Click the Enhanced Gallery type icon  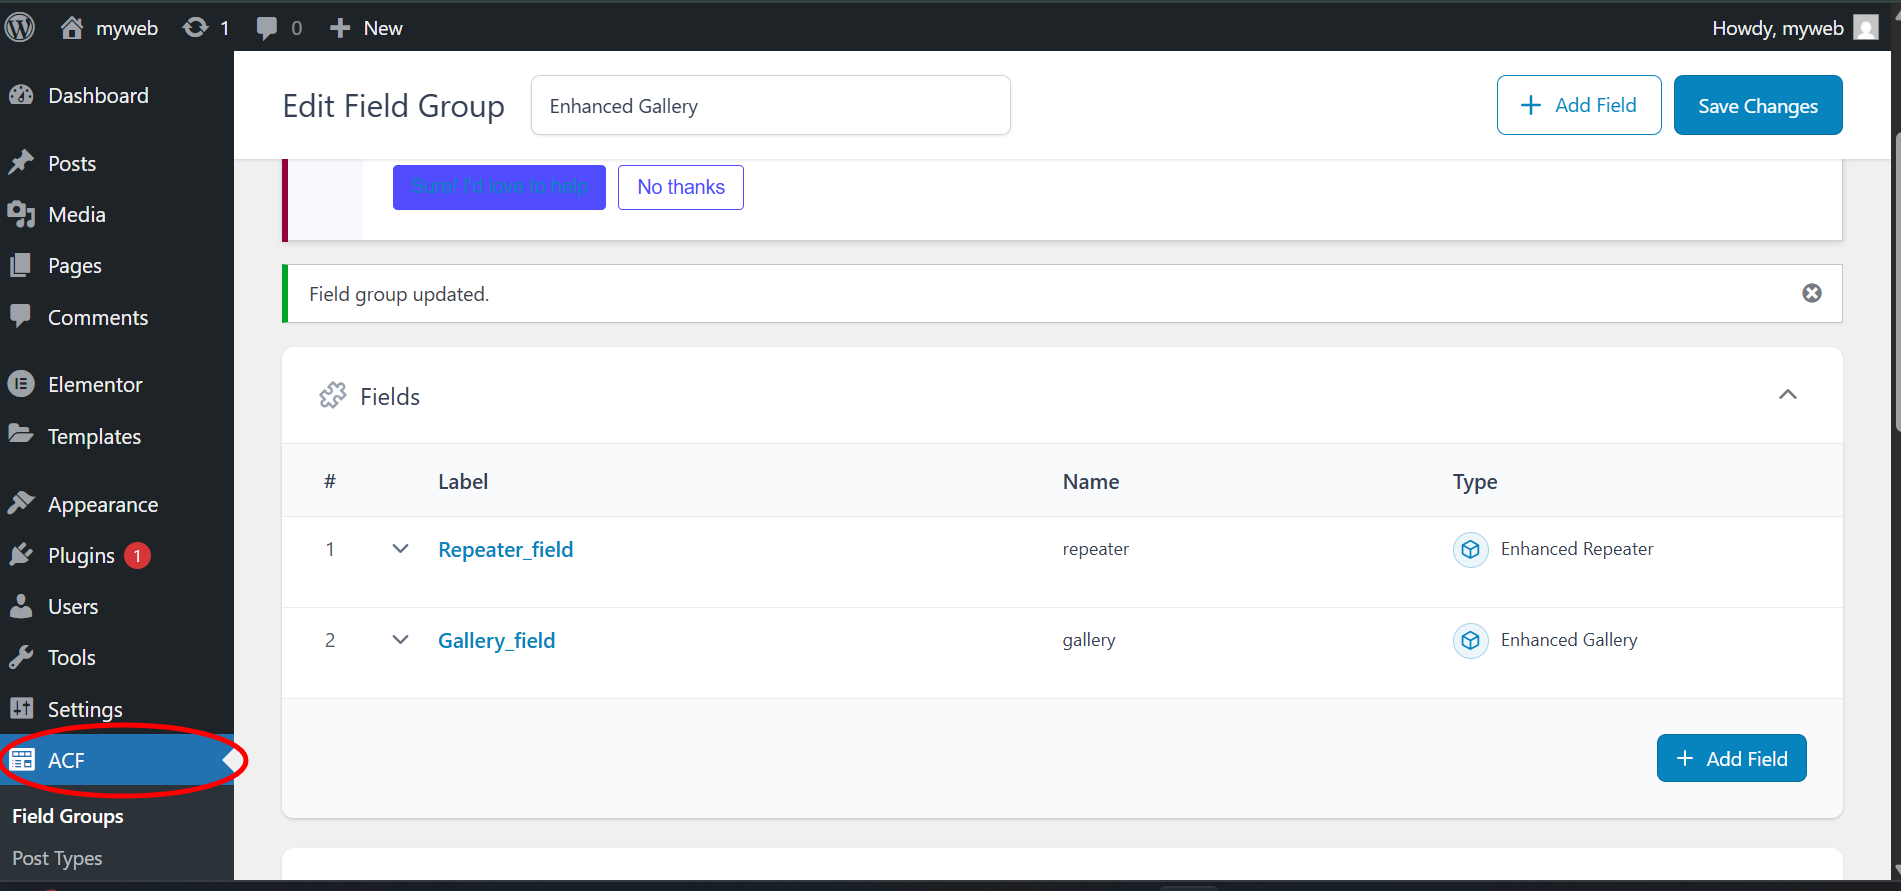click(1470, 640)
